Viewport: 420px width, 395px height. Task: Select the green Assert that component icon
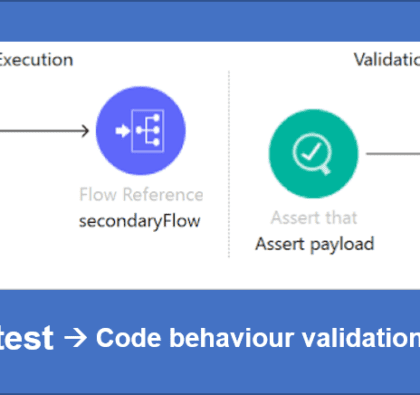click(314, 154)
